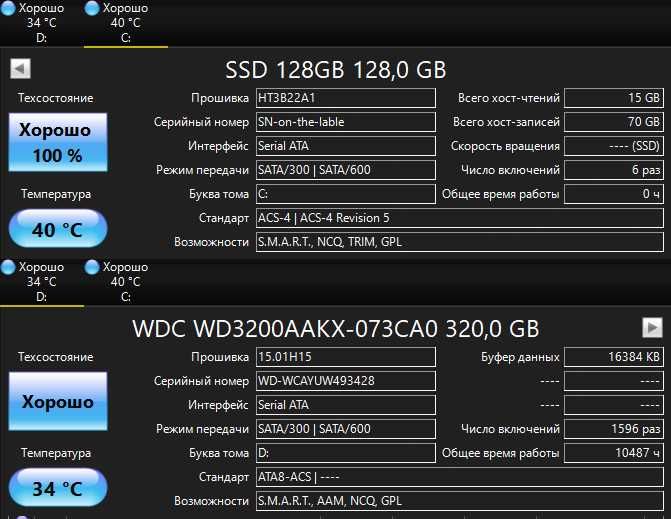The height and width of the screenshot is (519, 671).
Task: Click the power on count value 6 раз
Action: click(x=614, y=170)
